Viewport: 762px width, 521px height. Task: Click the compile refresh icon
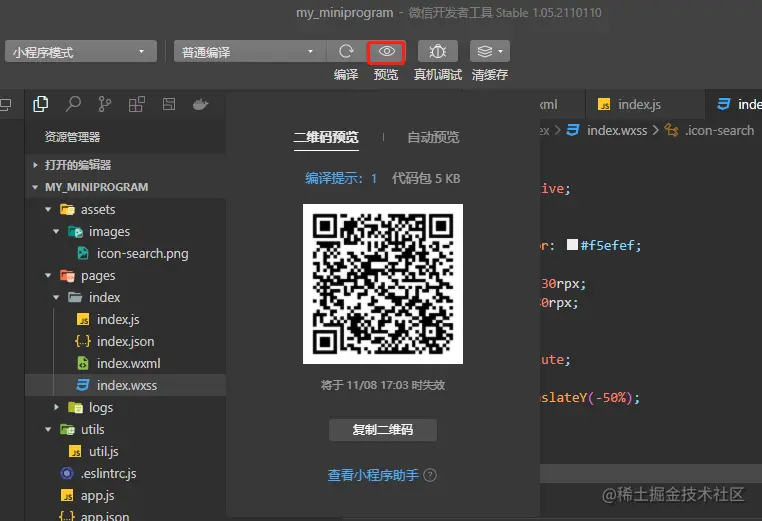point(346,51)
